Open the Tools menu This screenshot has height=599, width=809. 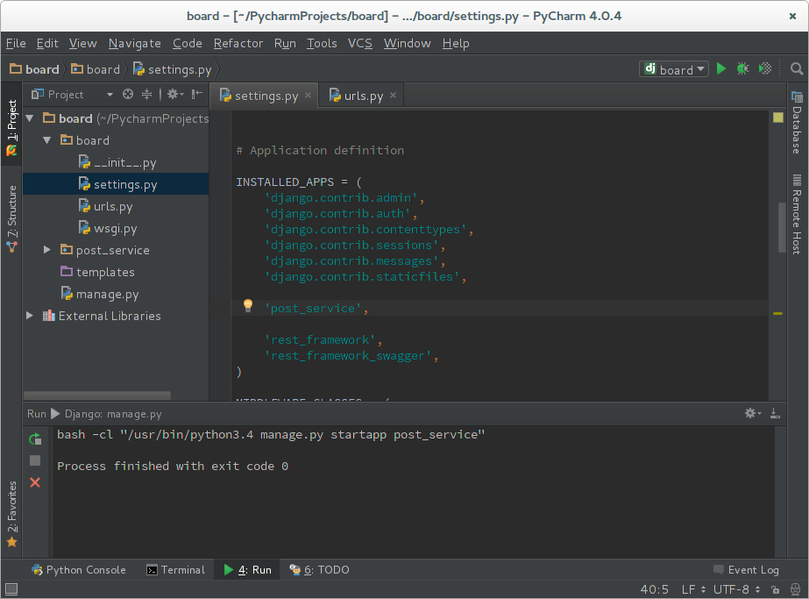(321, 43)
